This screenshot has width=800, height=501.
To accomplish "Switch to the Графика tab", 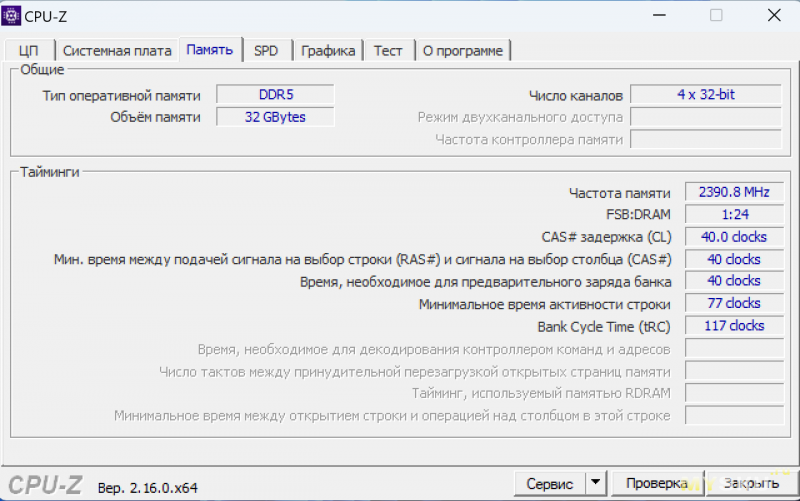I will [x=328, y=51].
